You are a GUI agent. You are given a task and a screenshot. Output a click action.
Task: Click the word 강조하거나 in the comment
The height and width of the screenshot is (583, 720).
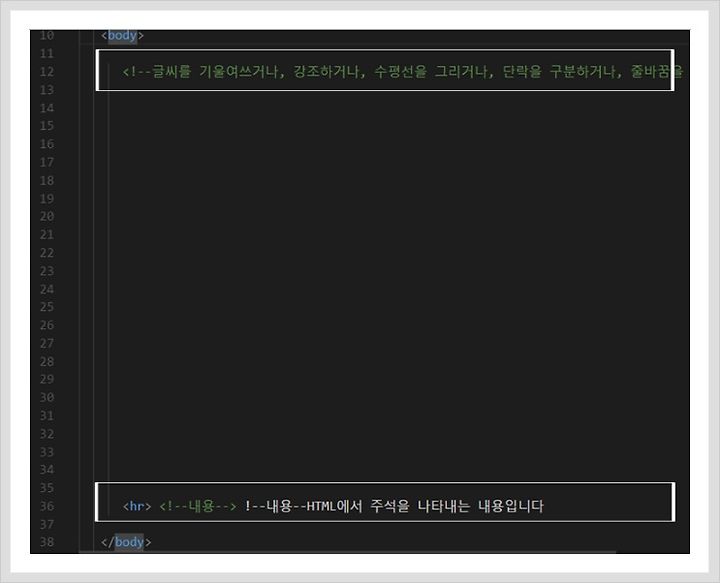[x=328, y=72]
